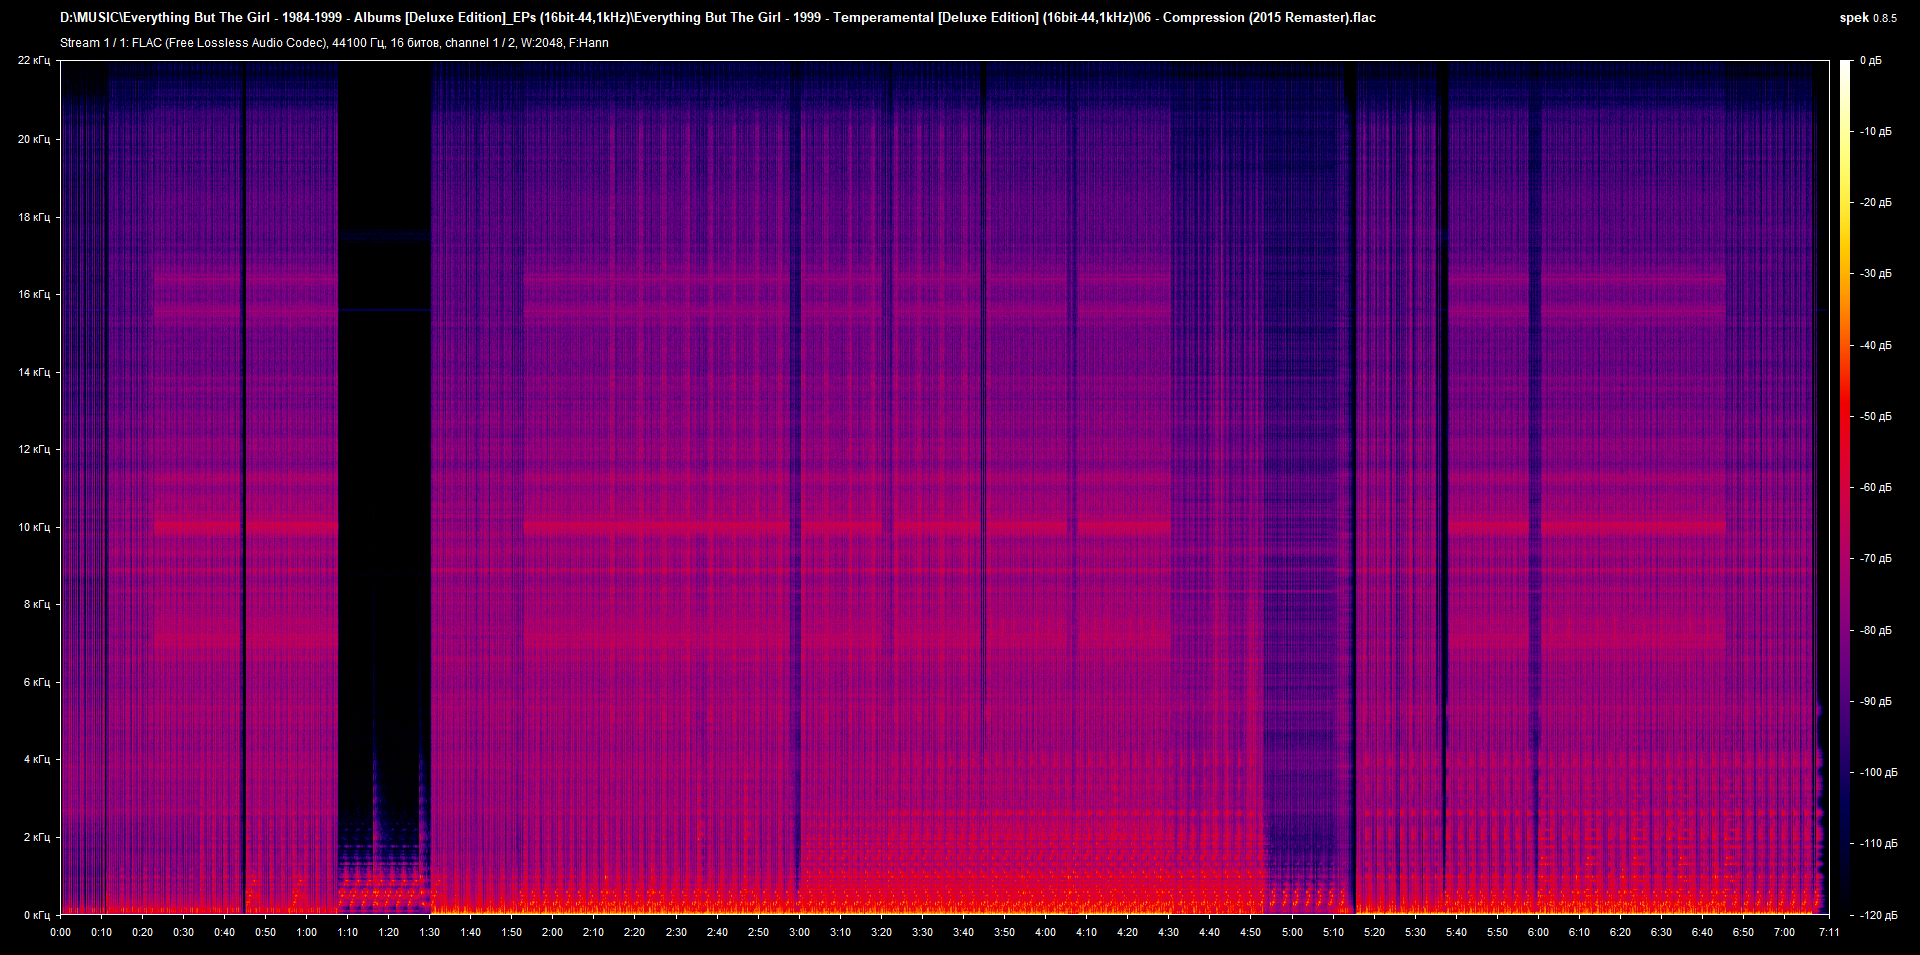The width and height of the screenshot is (1920, 955).
Task: Click the -10 дБ level scale label
Action: 1875,131
